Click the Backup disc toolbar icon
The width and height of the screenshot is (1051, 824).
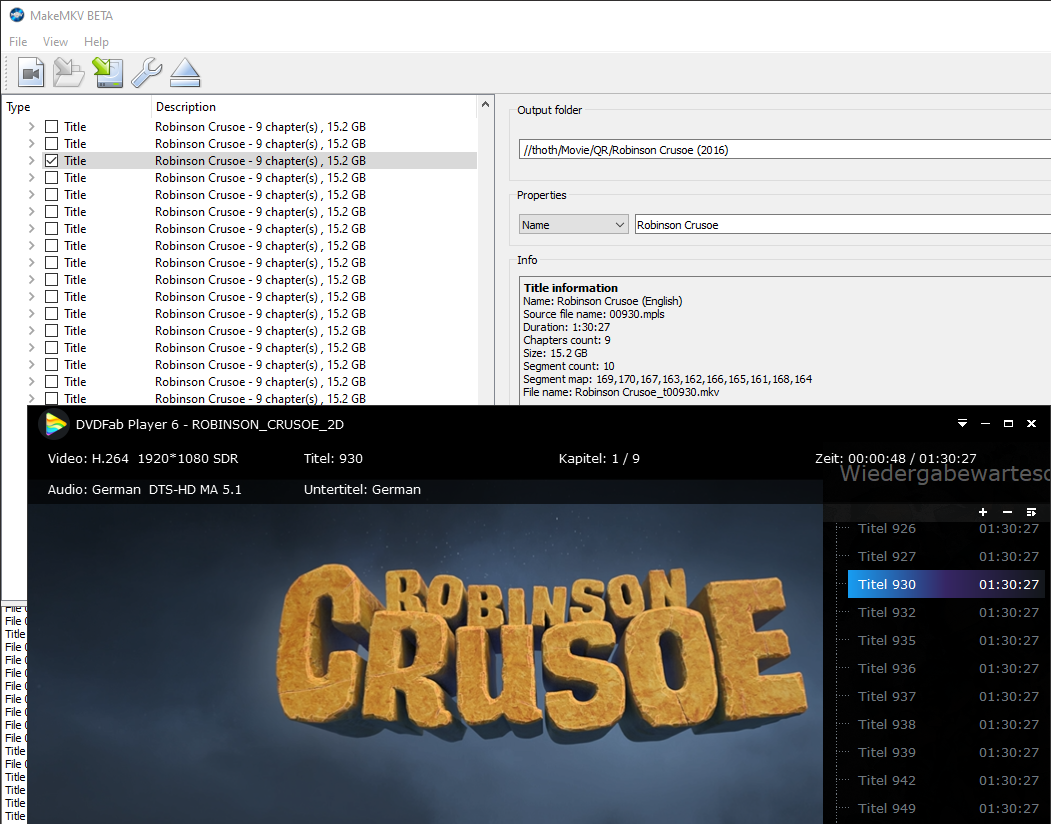pos(107,73)
